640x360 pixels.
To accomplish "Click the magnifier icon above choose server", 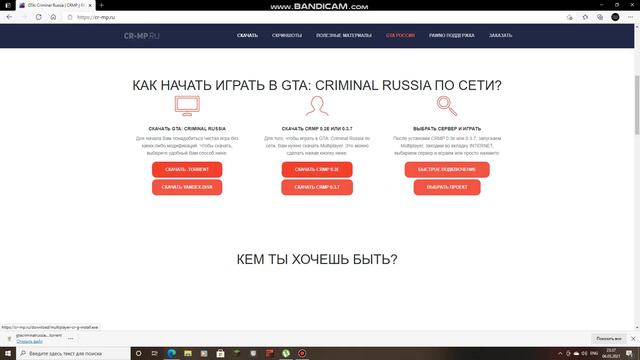I will pyautogui.click(x=447, y=106).
